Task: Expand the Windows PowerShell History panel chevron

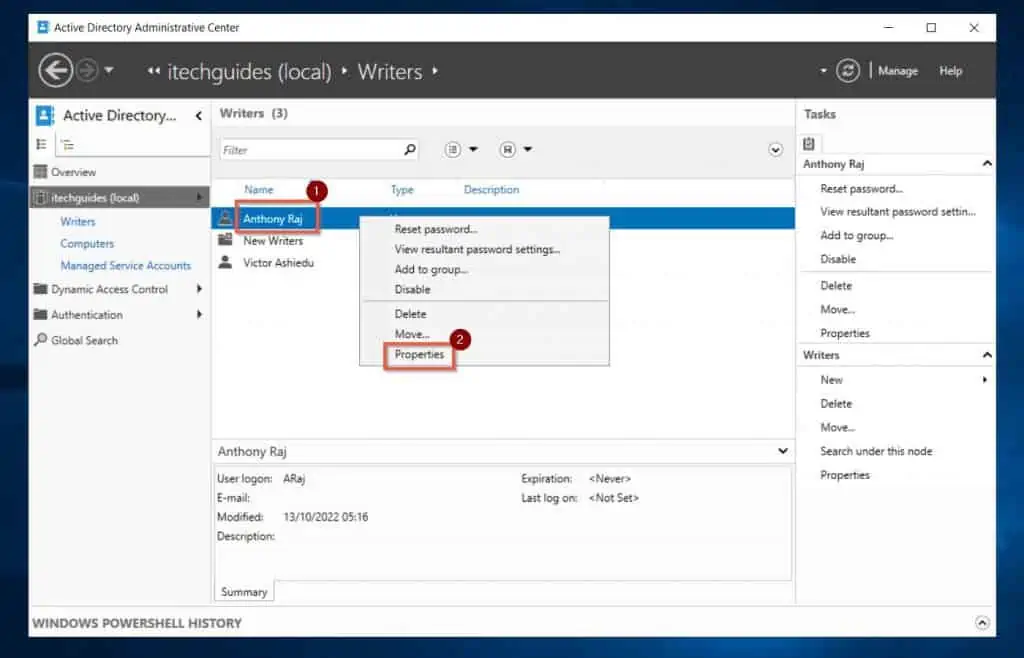Action: 982,623
